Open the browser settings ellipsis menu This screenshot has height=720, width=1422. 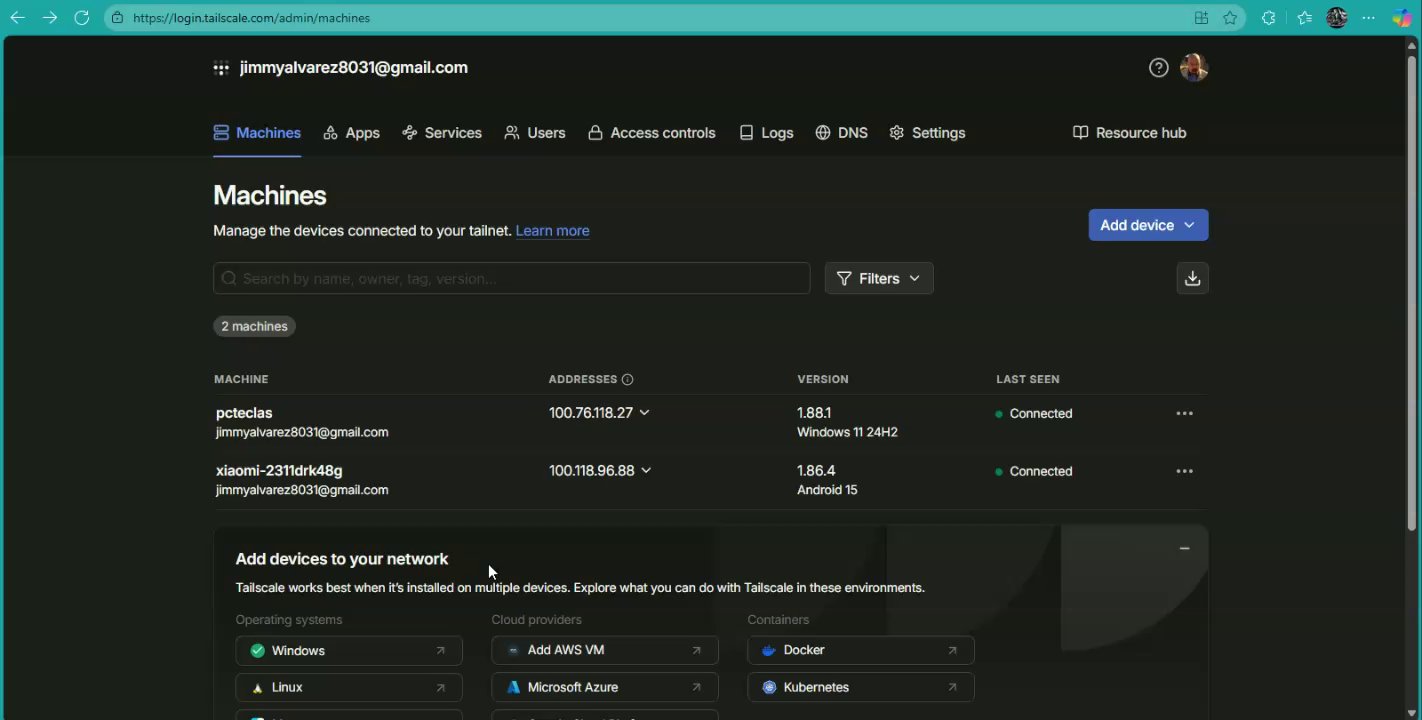[x=1369, y=18]
